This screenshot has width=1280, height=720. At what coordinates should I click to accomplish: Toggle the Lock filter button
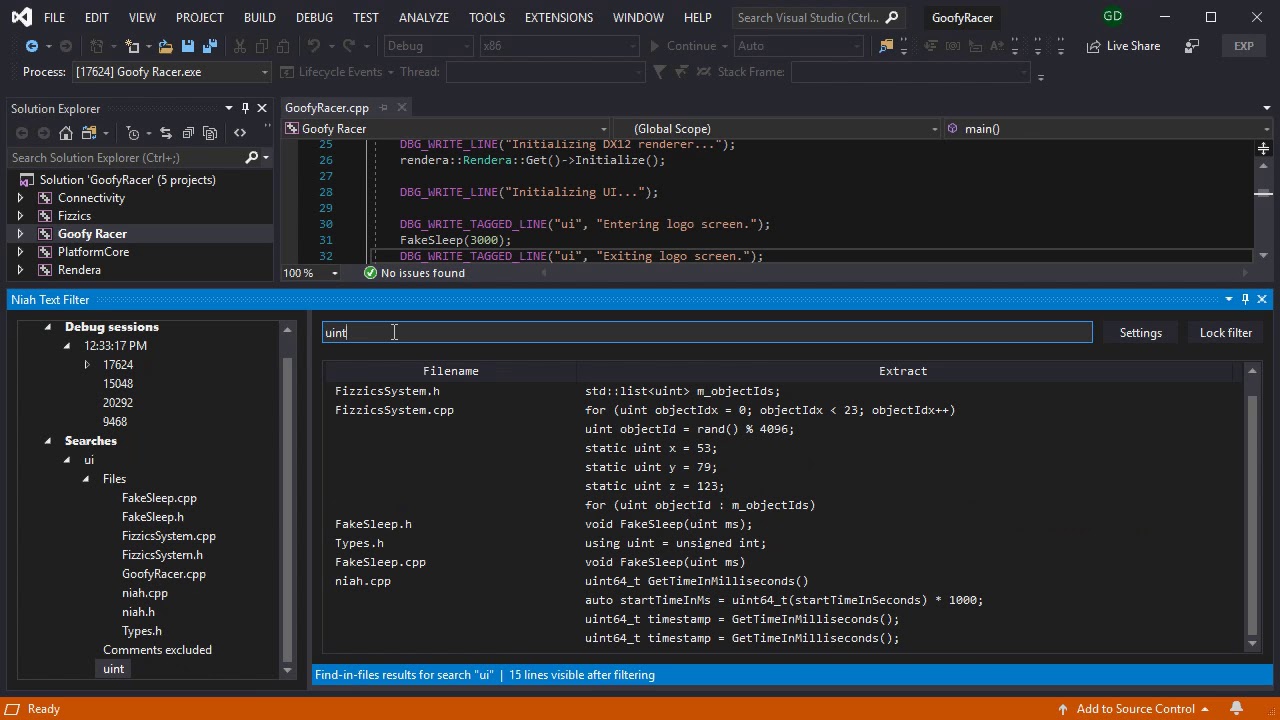point(1225,333)
